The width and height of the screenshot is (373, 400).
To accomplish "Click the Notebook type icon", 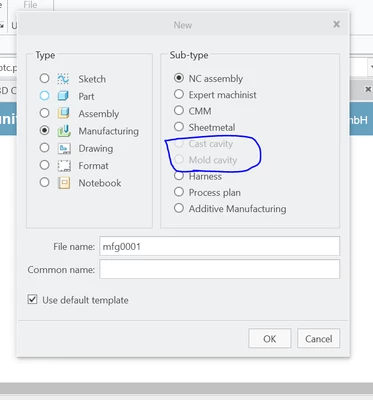I will click(x=64, y=183).
